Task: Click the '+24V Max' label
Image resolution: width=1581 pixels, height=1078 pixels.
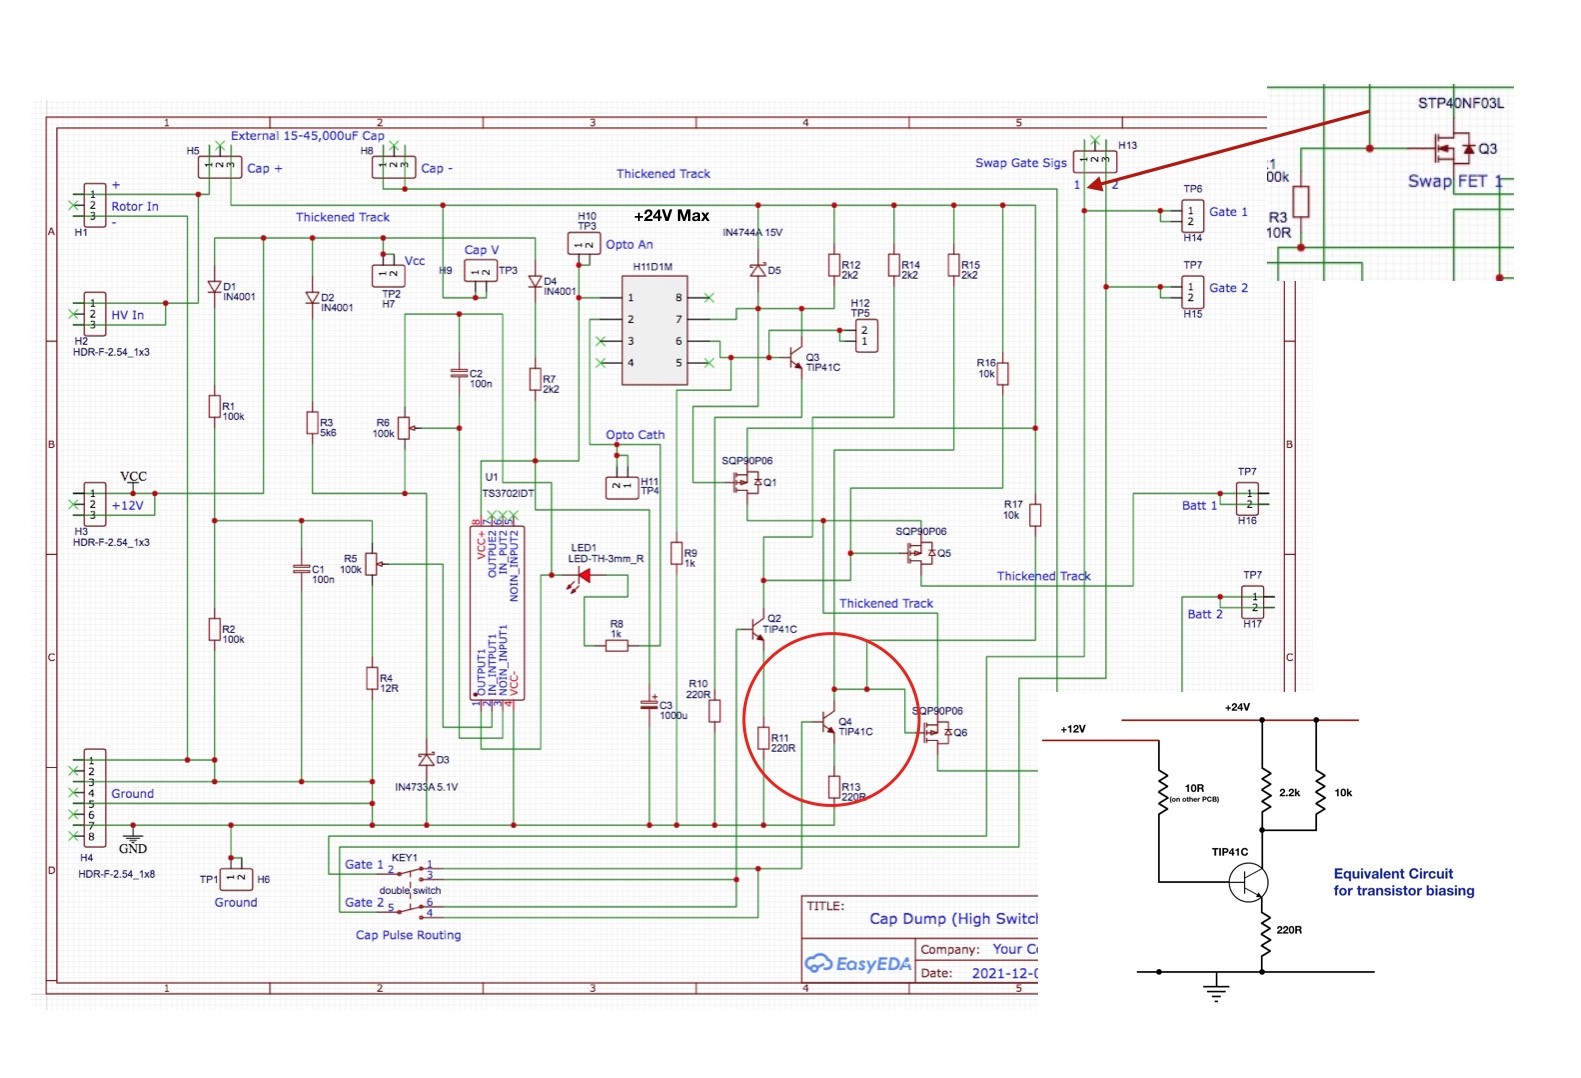Action: [x=671, y=215]
